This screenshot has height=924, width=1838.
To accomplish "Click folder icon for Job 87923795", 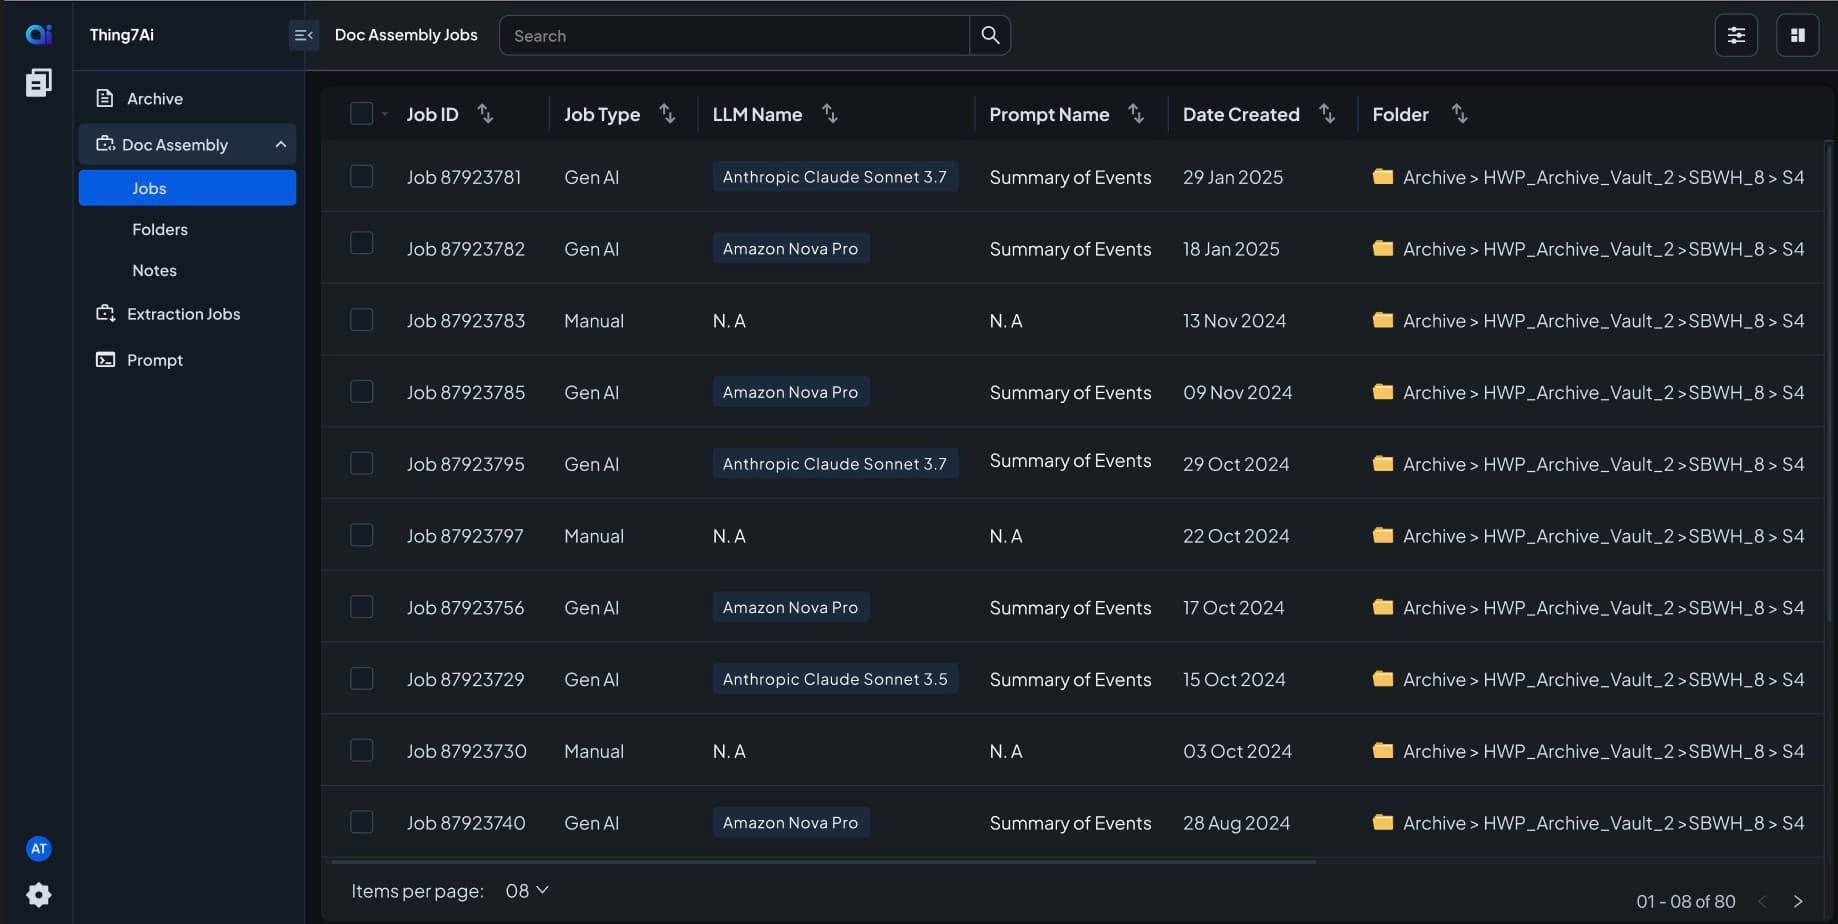I will 1383,463.
